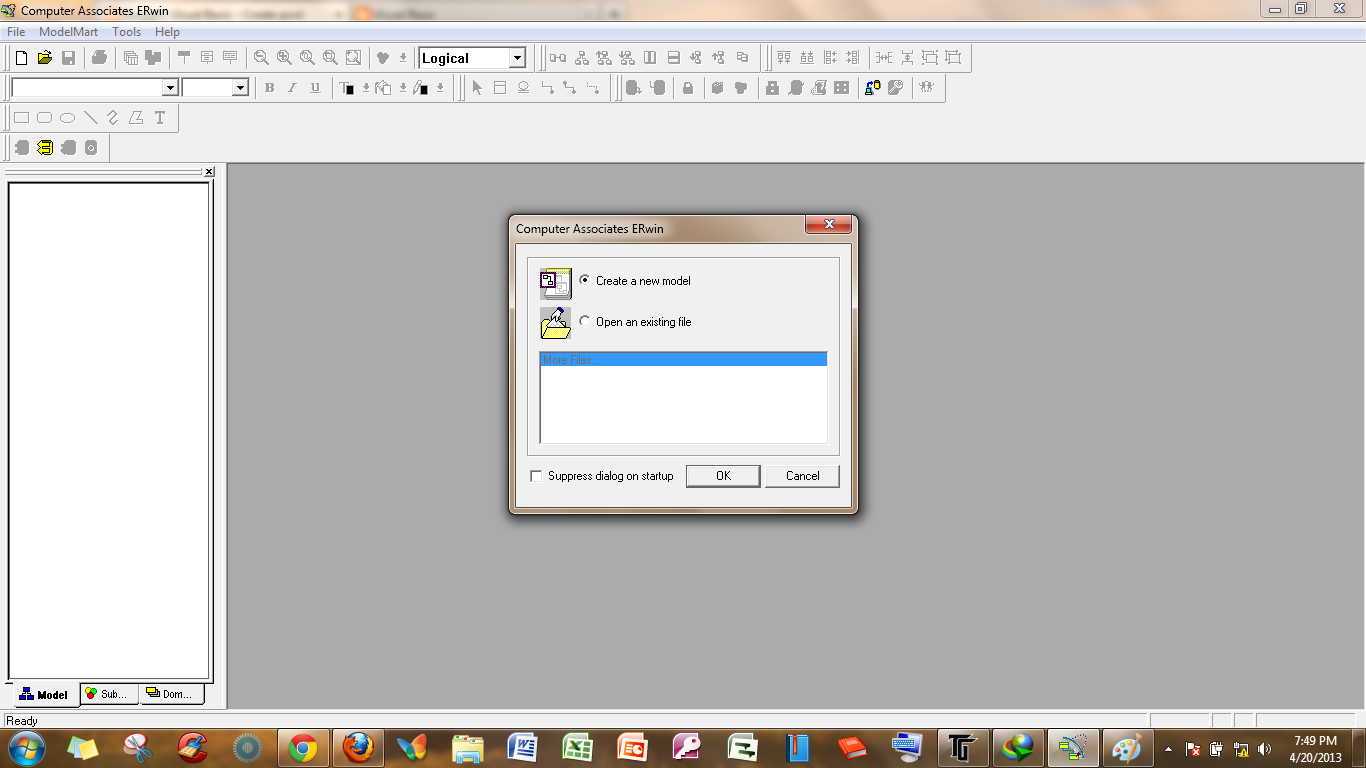Close the model explorer side panel
This screenshot has height=768, width=1366.
[x=209, y=172]
